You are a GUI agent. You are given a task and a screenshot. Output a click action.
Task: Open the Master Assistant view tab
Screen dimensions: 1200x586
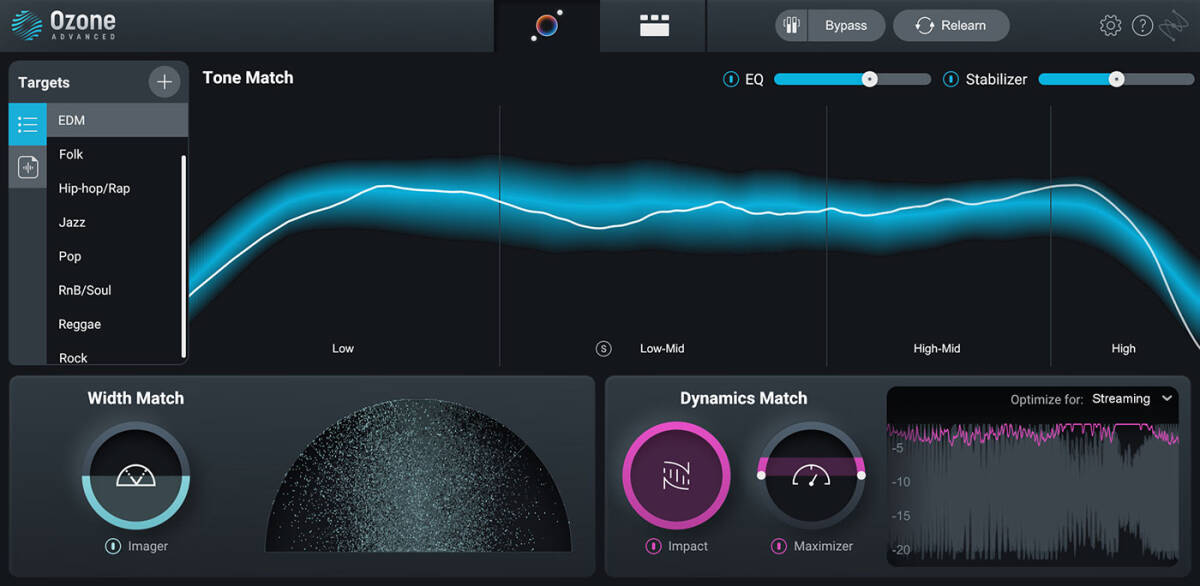[547, 25]
